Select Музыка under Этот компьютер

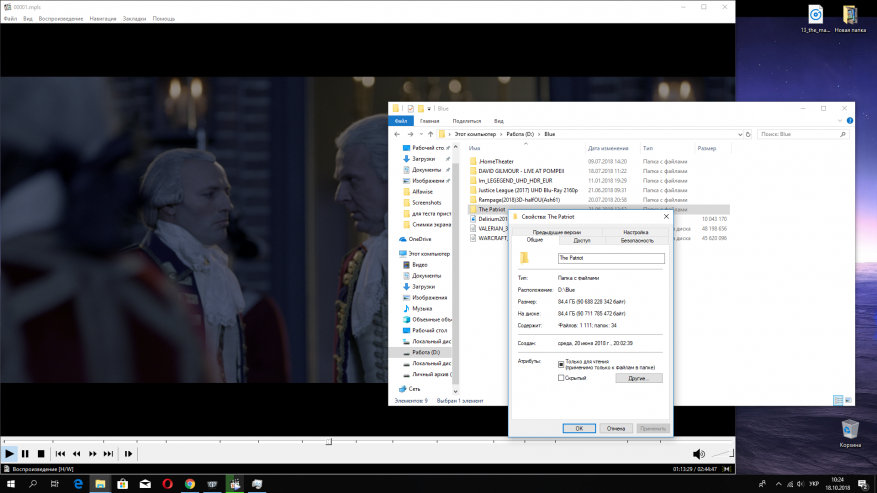422,308
